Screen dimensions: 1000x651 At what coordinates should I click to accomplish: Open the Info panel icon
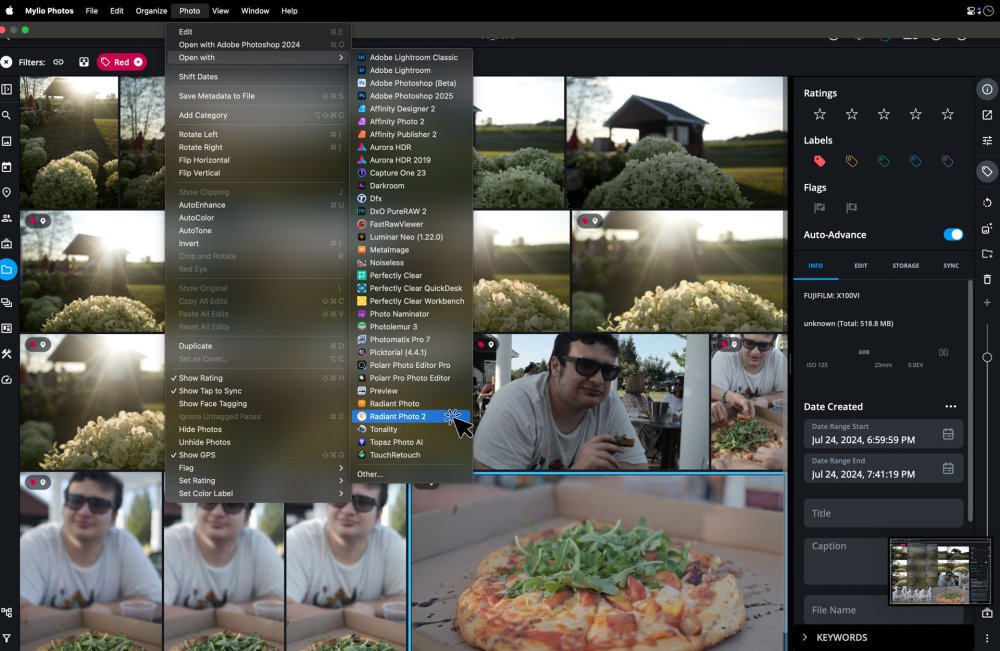coord(987,89)
